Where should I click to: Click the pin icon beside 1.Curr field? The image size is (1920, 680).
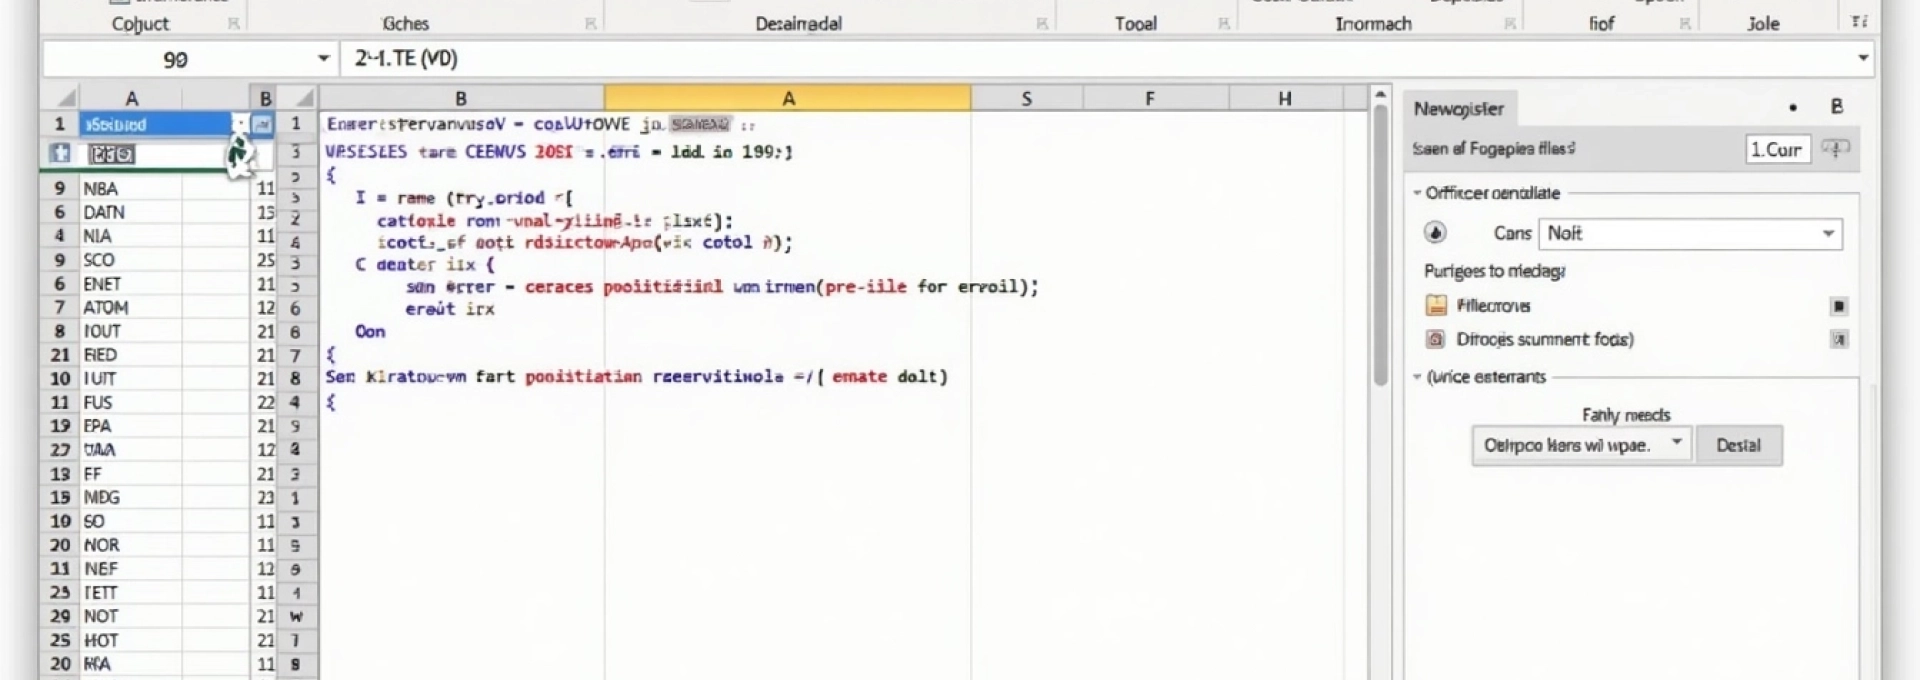tap(1835, 149)
